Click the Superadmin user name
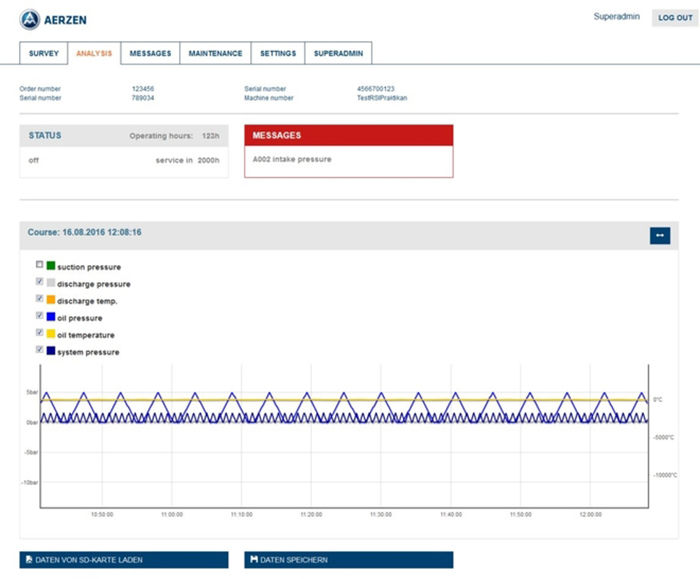 (617, 17)
